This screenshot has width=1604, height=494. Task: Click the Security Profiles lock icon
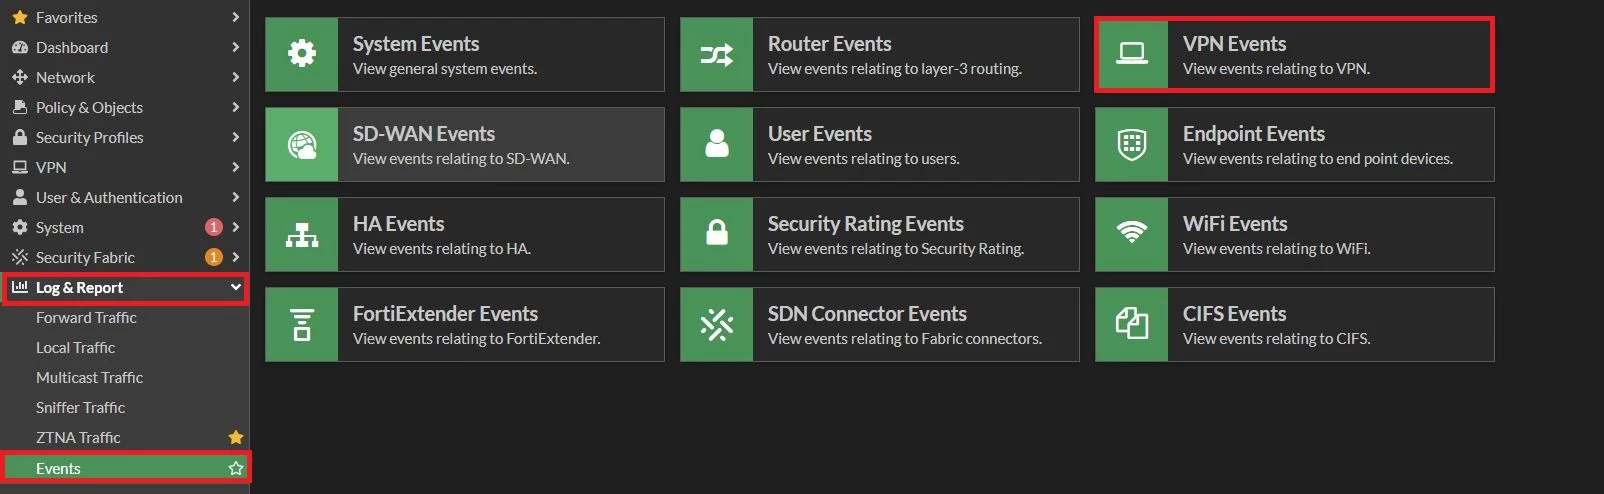click(20, 137)
